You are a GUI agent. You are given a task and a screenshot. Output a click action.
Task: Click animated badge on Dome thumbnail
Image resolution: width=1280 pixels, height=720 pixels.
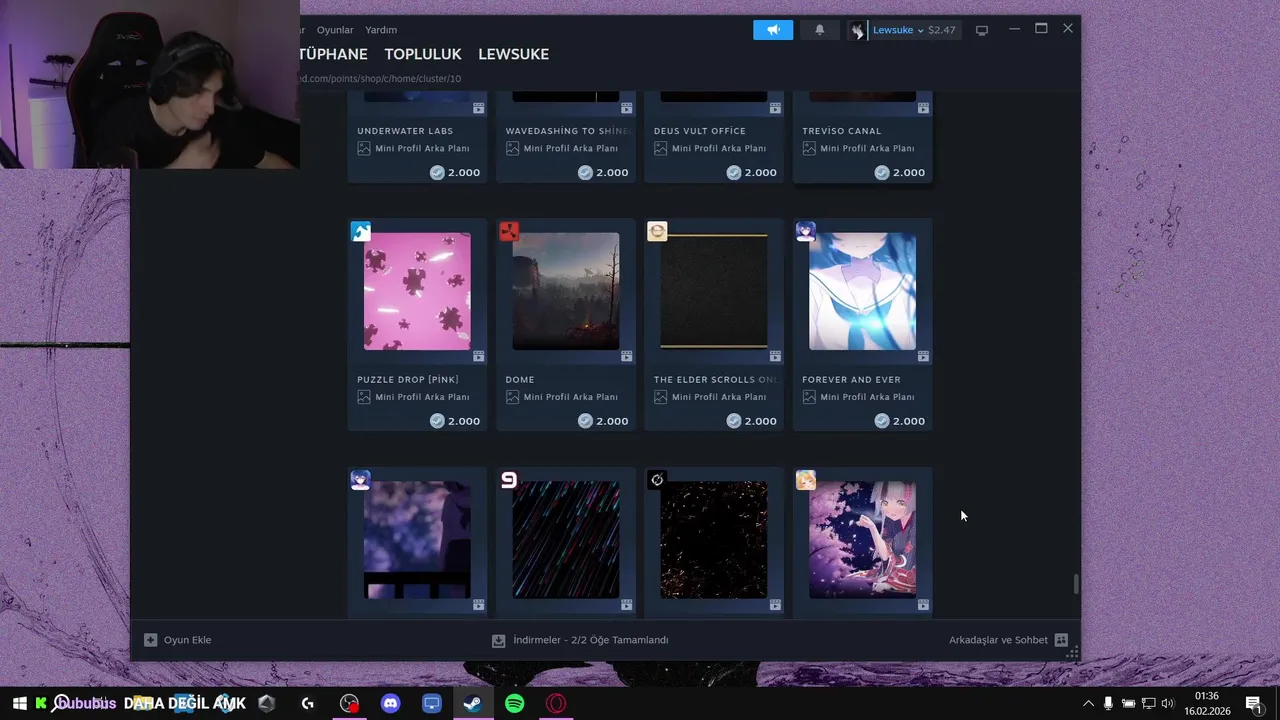point(626,356)
